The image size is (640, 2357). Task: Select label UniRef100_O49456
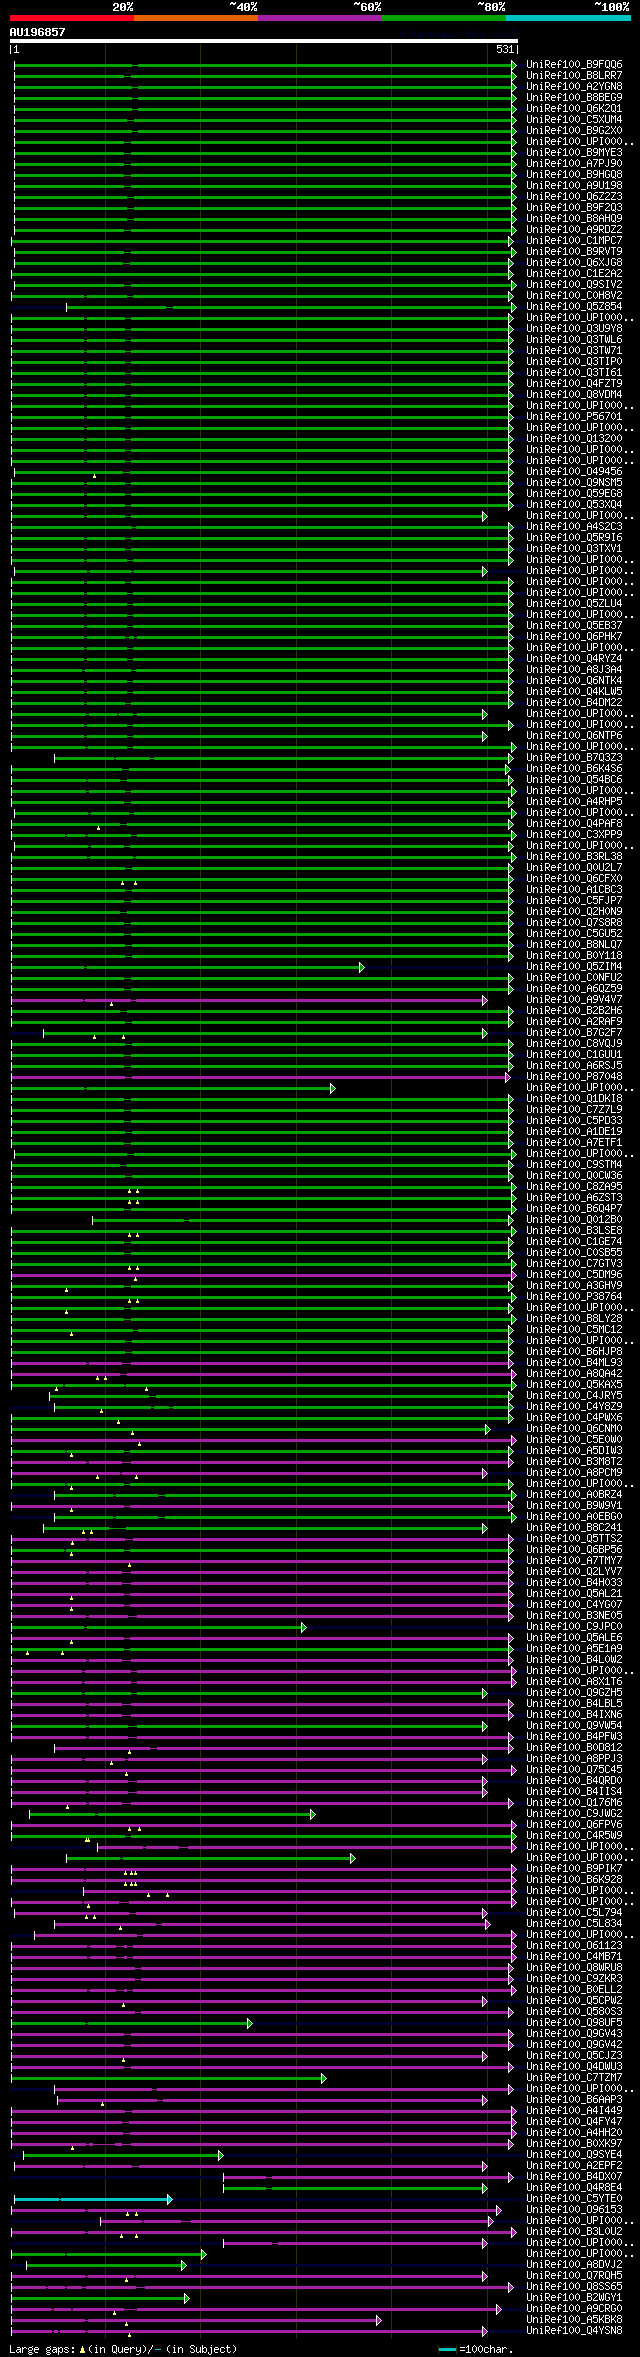tap(574, 471)
